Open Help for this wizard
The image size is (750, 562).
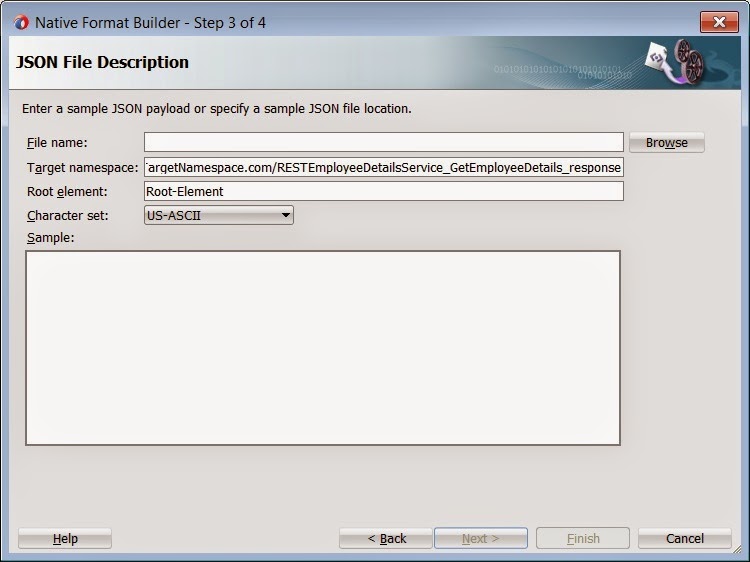(65, 539)
